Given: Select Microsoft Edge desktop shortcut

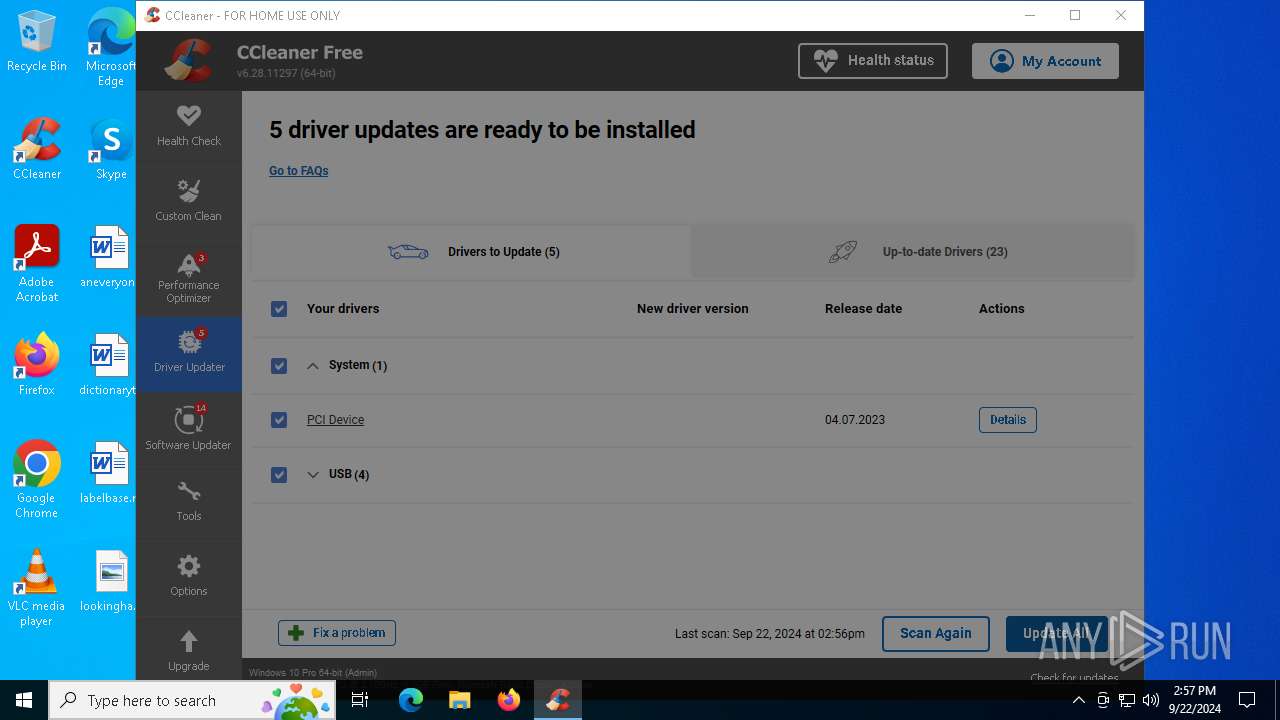Looking at the screenshot, I should click(x=111, y=47).
